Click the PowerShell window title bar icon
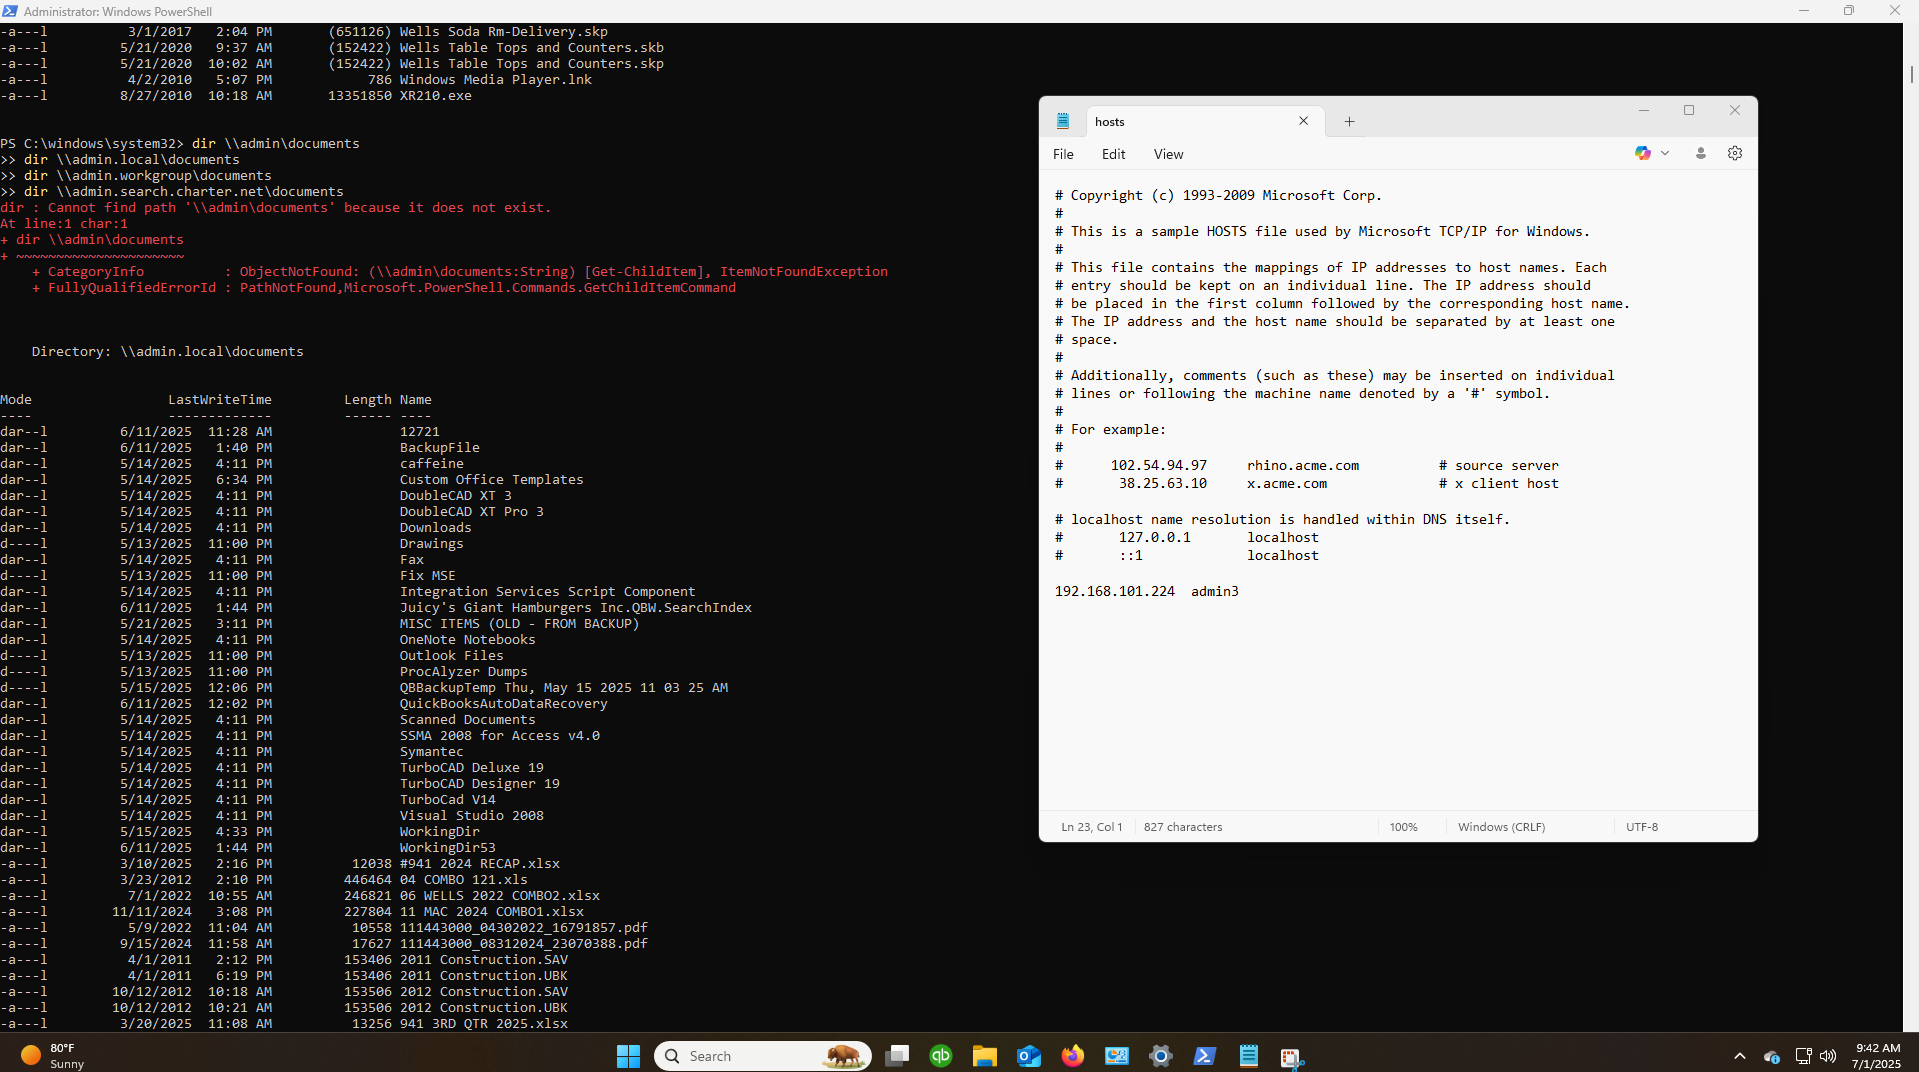Image resolution: width=1919 pixels, height=1072 pixels. [10, 11]
